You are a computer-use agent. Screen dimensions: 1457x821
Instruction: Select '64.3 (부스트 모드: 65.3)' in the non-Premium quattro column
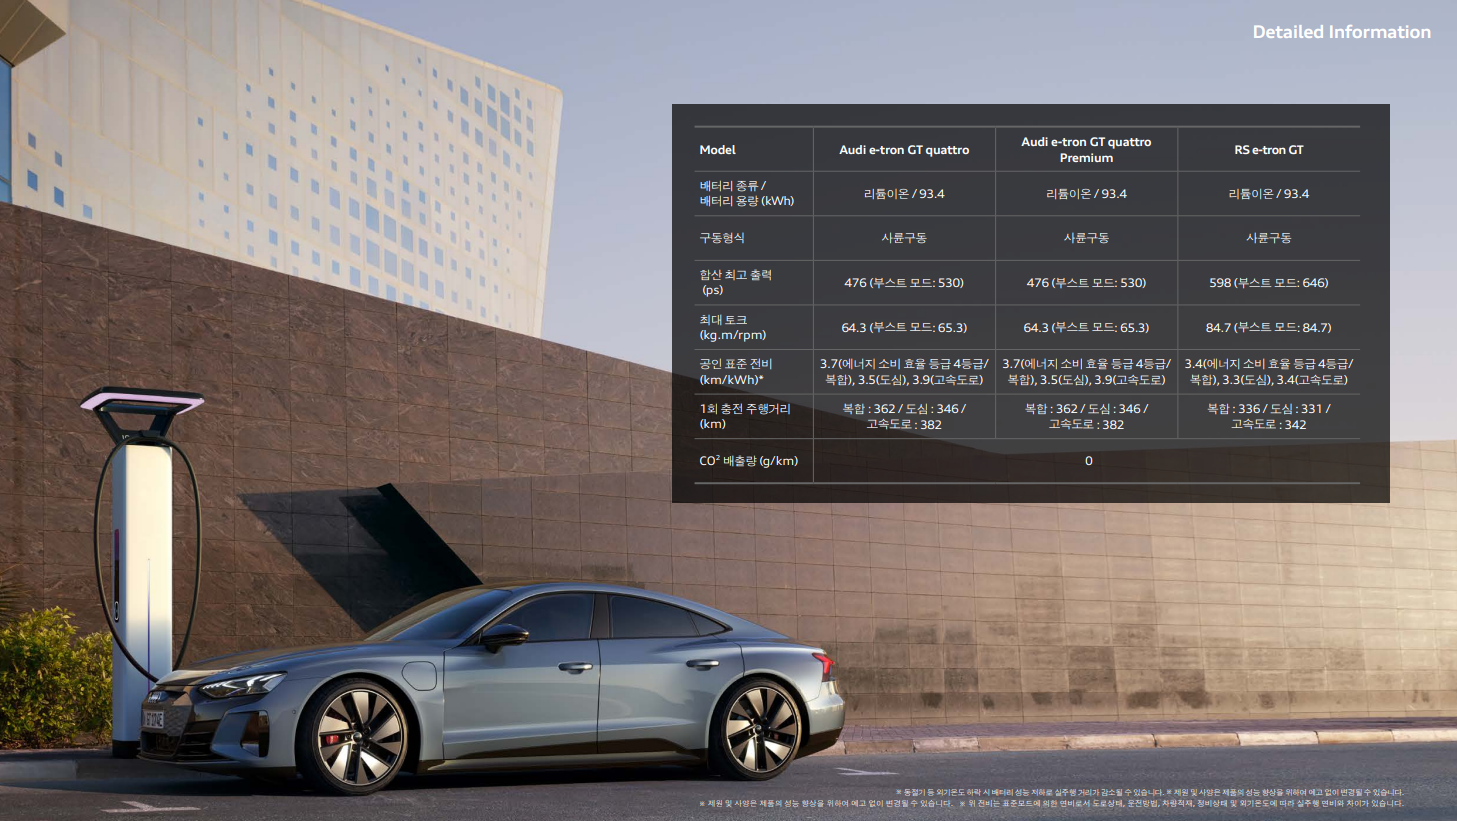904,327
